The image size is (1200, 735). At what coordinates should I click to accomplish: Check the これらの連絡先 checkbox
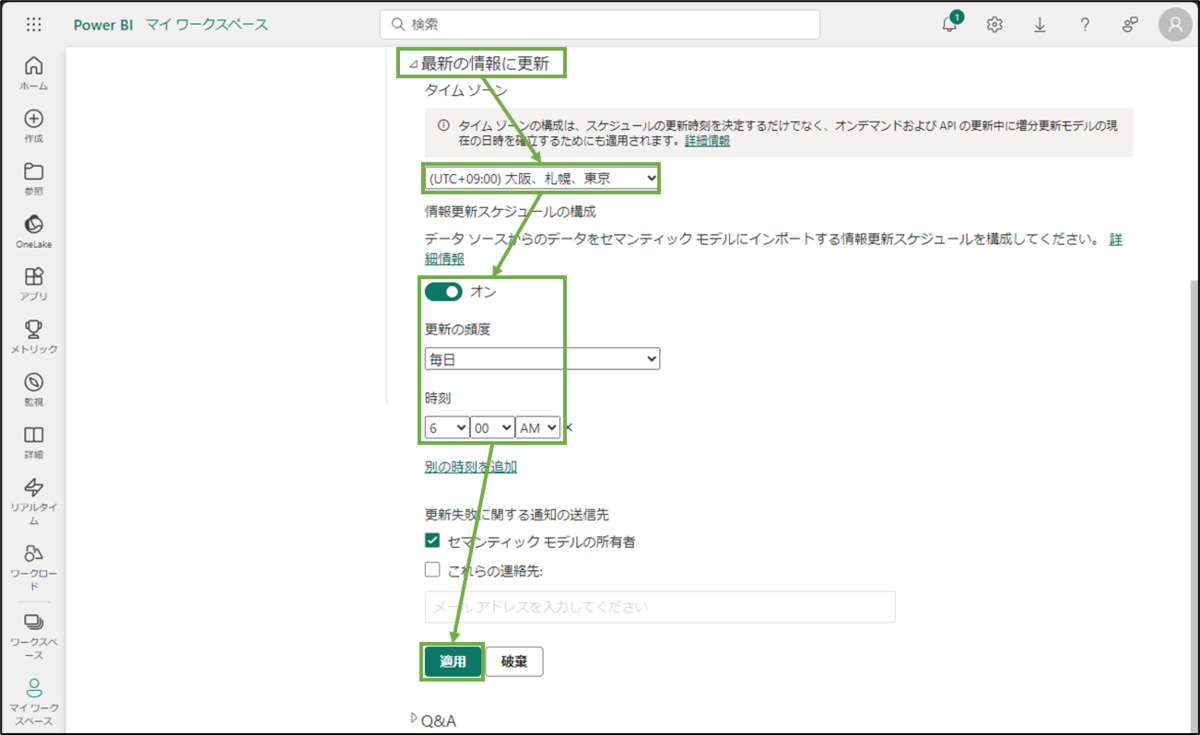click(432, 570)
